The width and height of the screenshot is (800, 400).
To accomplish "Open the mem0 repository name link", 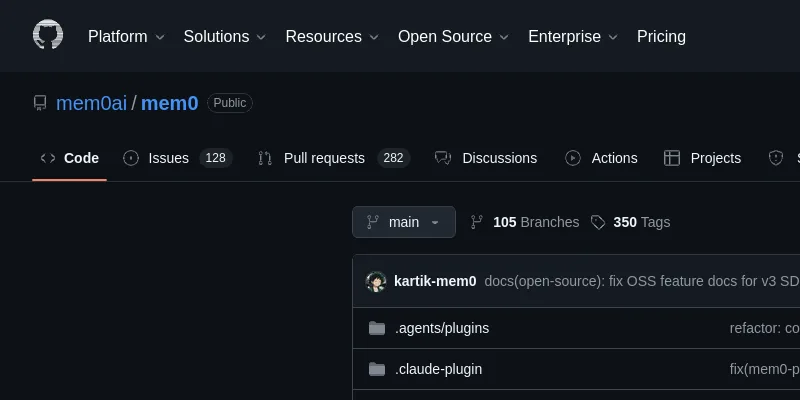I will pos(169,103).
